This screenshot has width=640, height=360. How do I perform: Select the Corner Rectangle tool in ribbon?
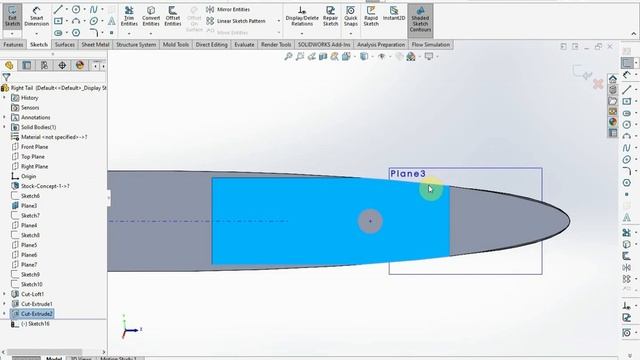coord(58,21)
